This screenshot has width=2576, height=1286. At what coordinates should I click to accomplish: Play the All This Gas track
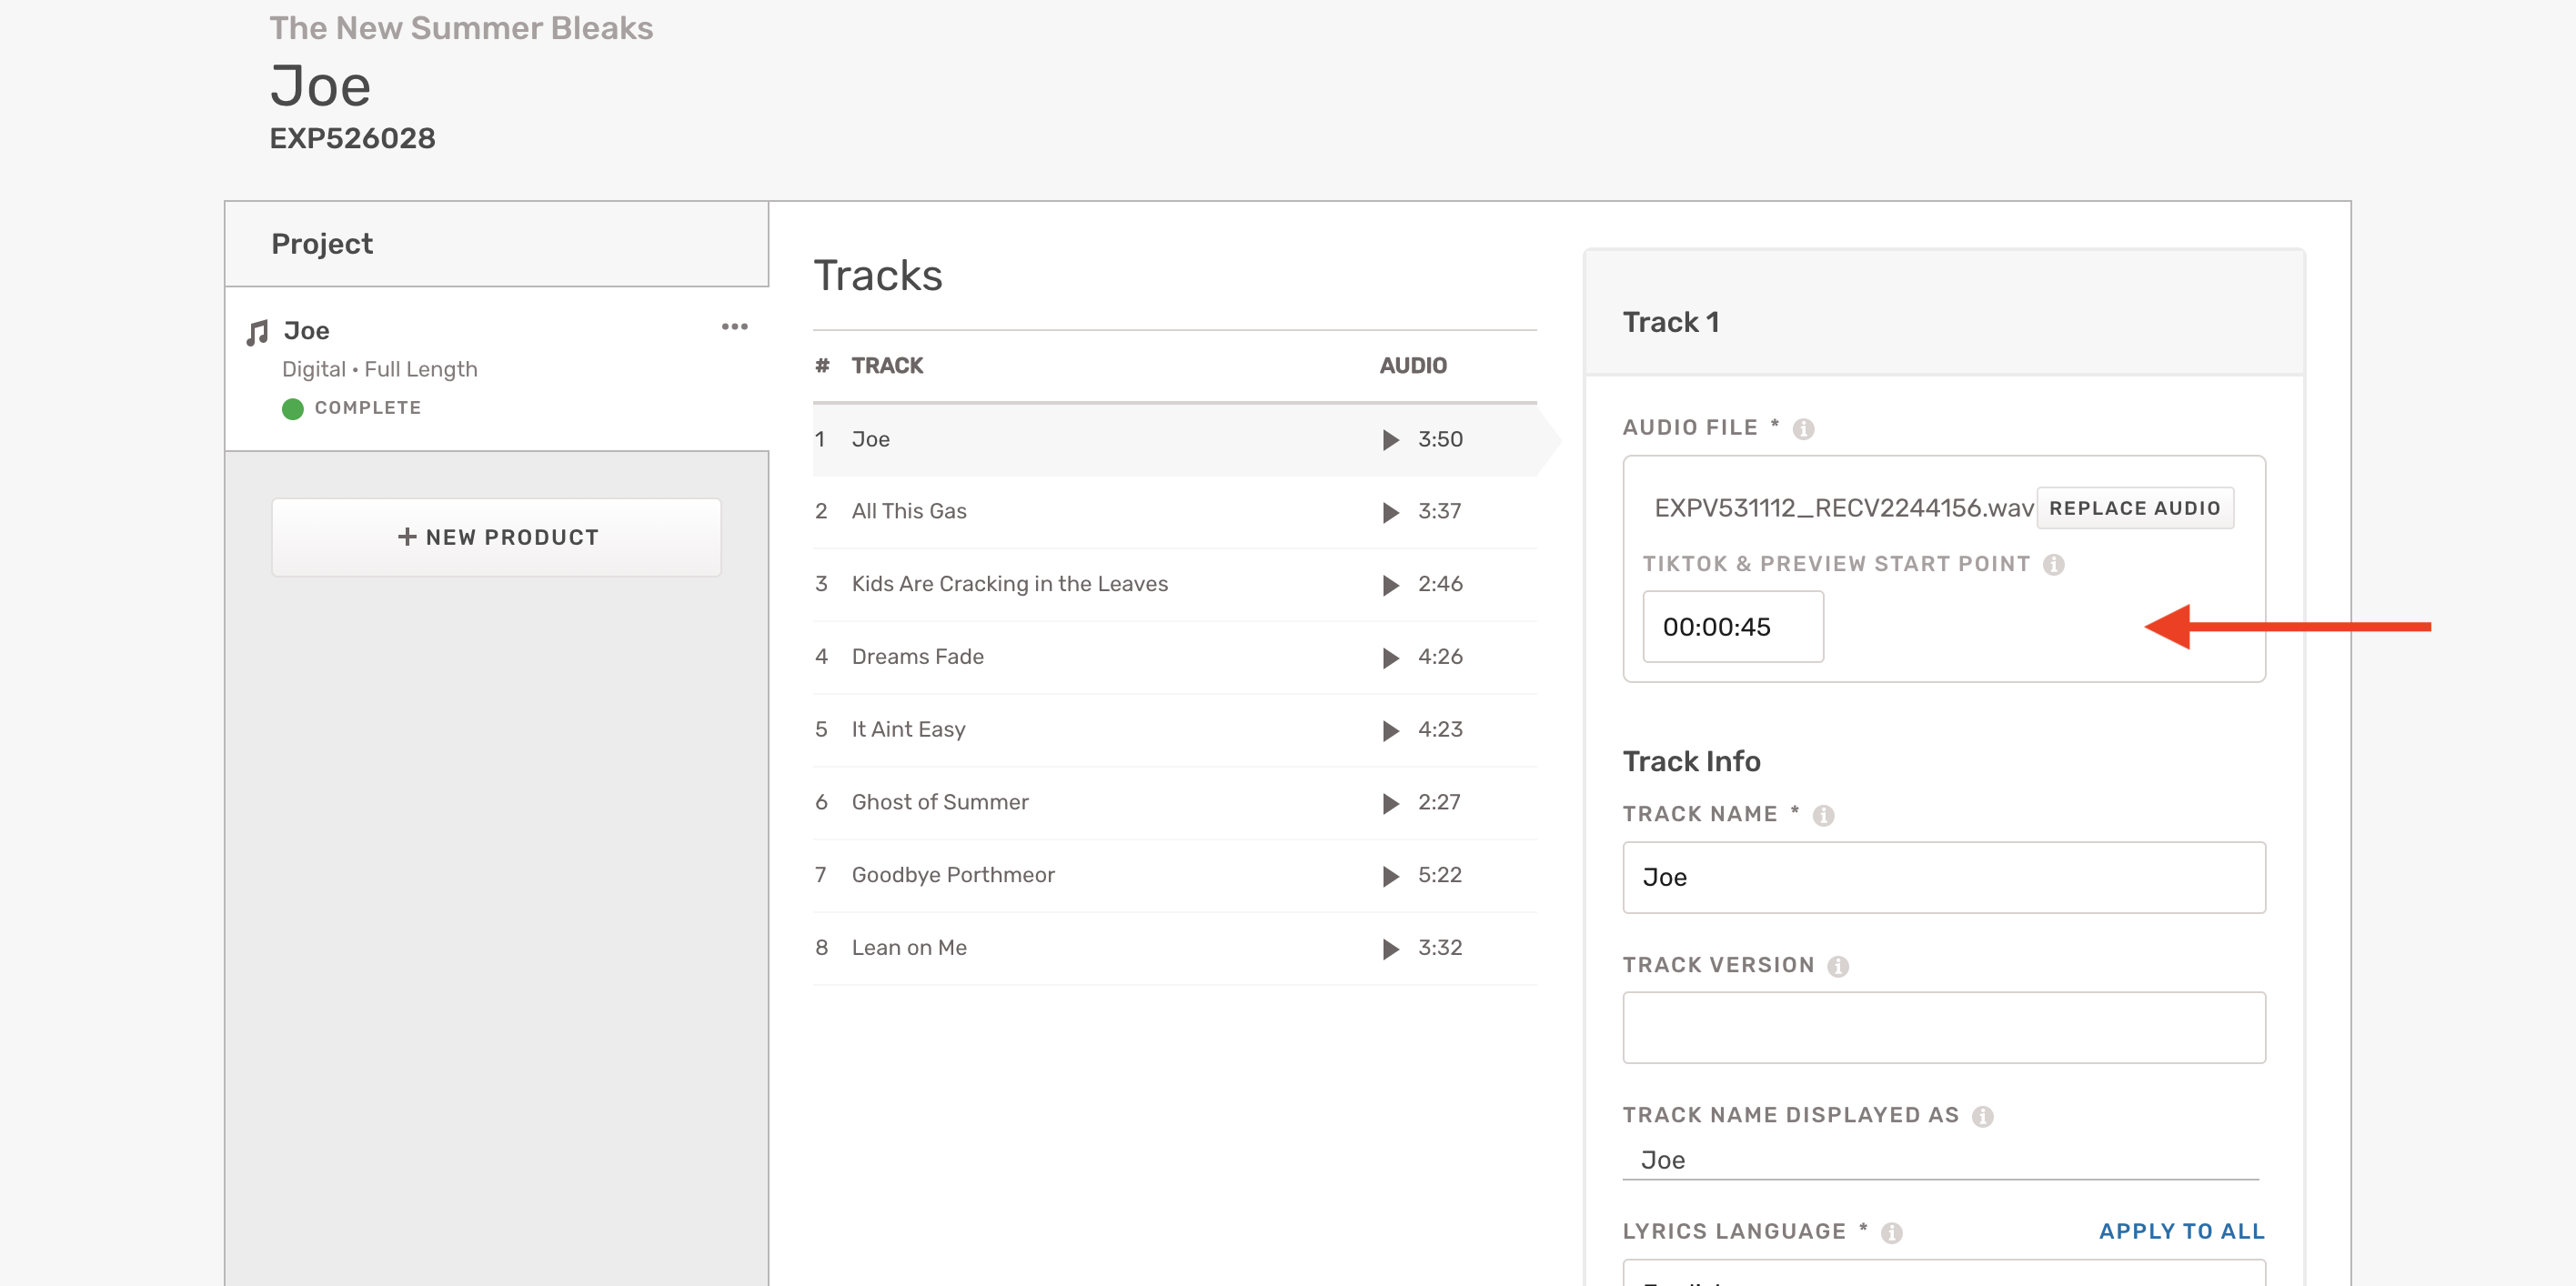coord(1390,512)
